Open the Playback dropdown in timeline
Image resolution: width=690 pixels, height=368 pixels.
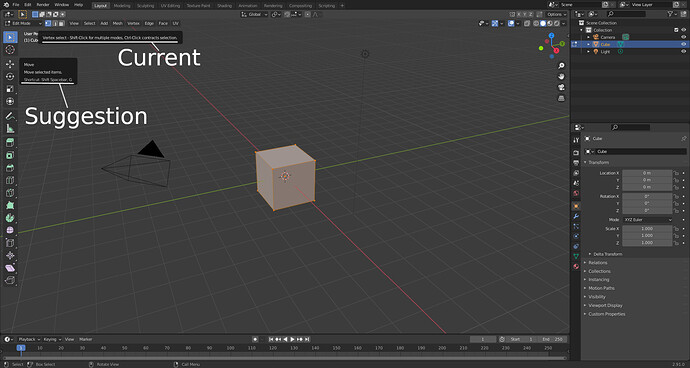(x=29, y=339)
